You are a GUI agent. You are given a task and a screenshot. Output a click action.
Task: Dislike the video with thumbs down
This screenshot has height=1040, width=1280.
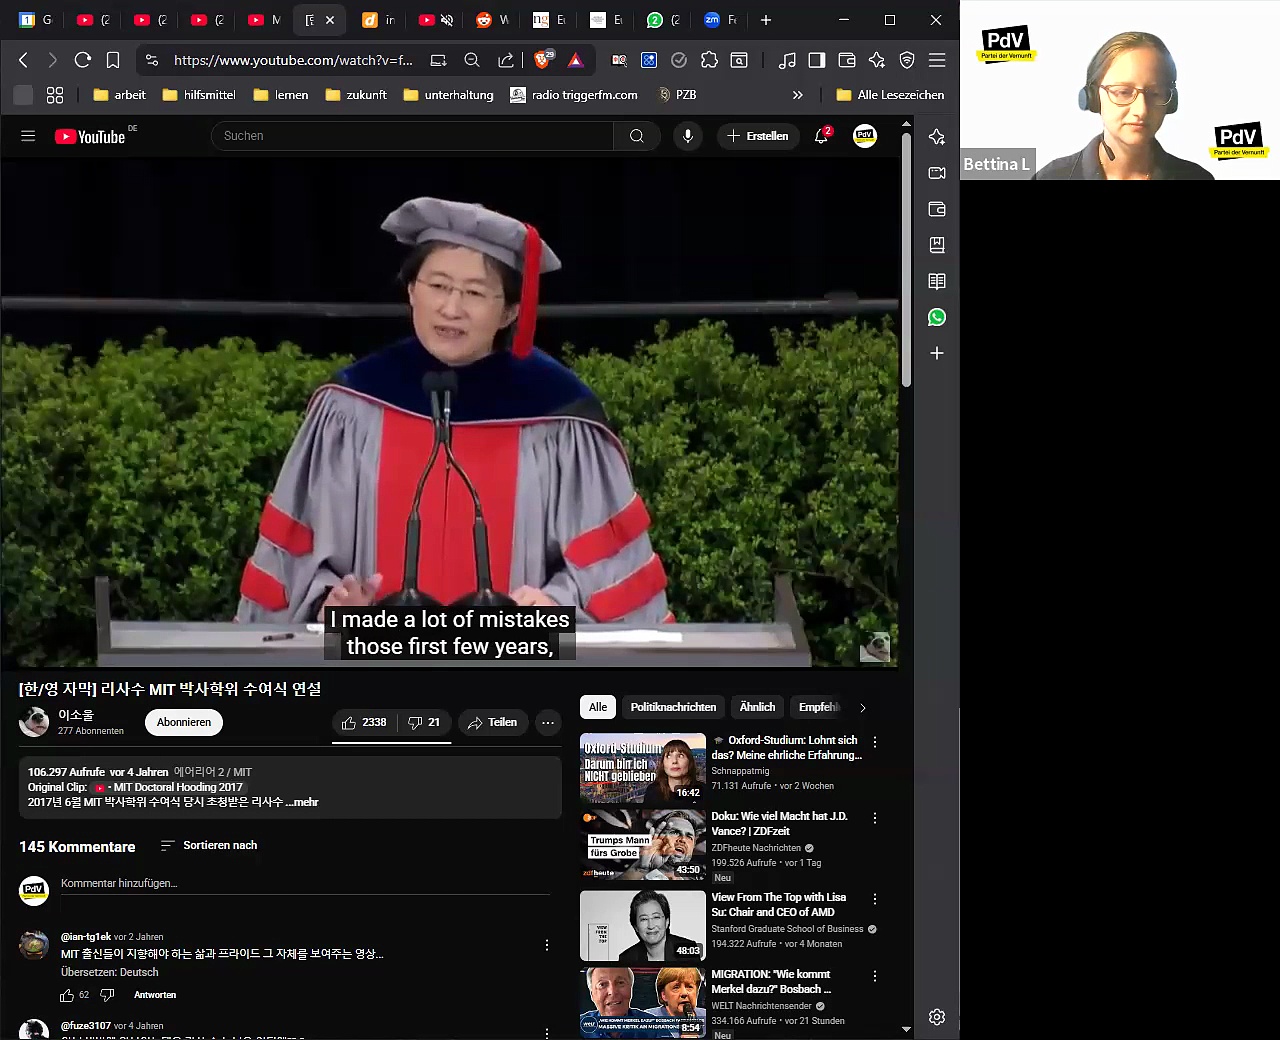424,722
